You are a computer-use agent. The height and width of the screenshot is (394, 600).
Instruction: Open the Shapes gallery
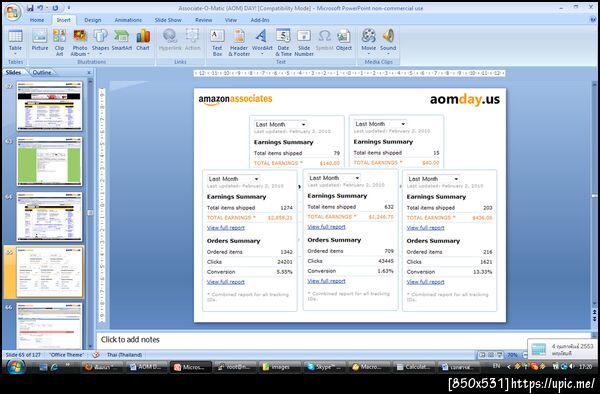pos(100,42)
